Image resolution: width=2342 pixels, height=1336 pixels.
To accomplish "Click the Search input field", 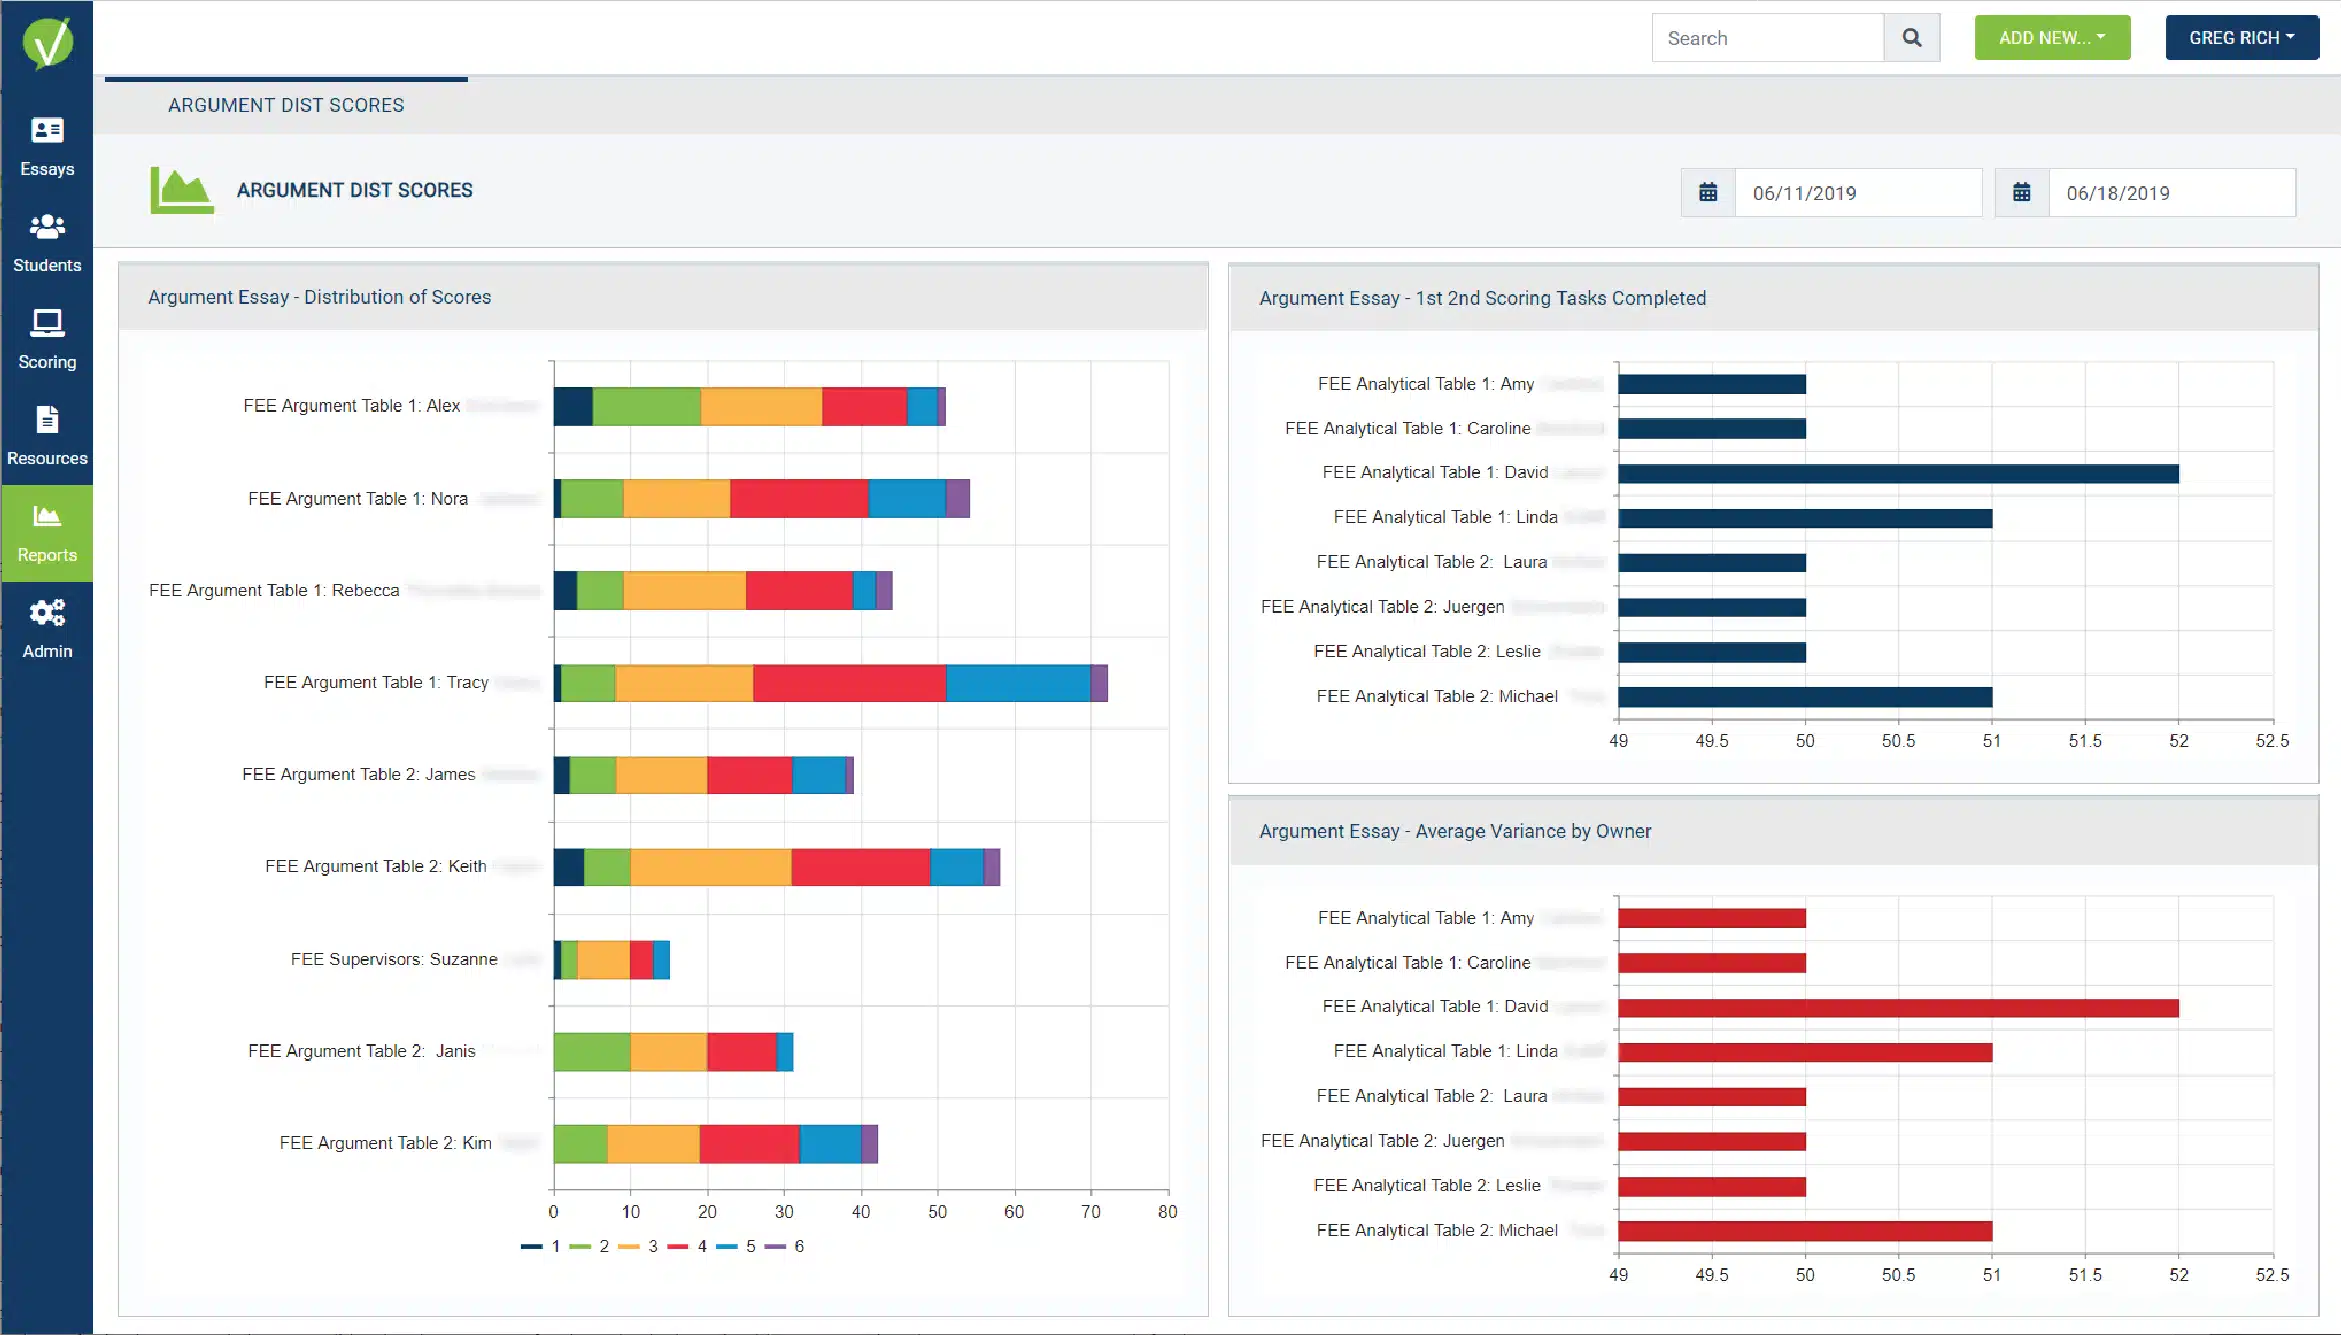I will click(1767, 38).
